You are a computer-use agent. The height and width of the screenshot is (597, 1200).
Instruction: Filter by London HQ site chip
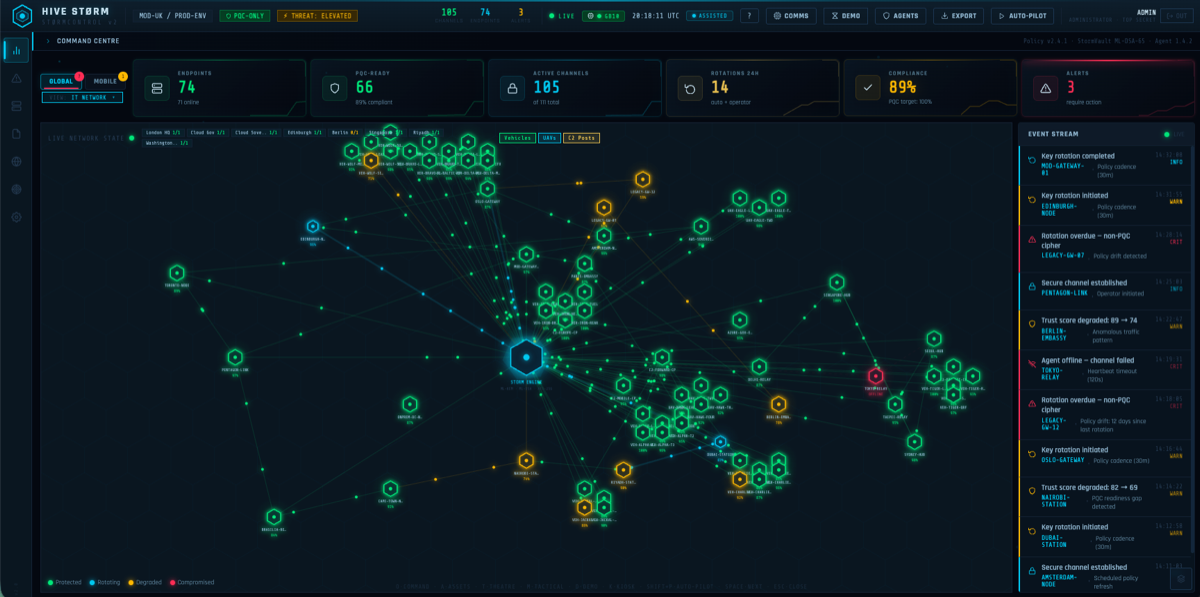[164, 132]
